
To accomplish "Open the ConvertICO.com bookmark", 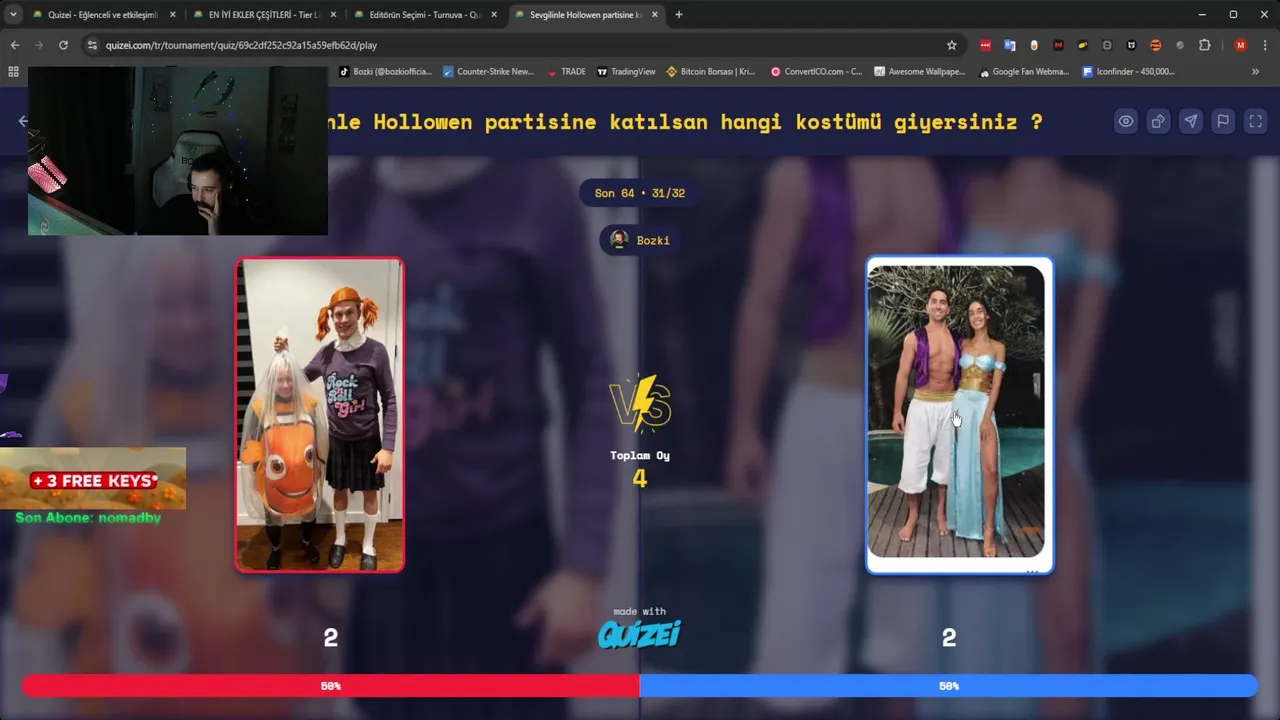I will [x=816, y=72].
